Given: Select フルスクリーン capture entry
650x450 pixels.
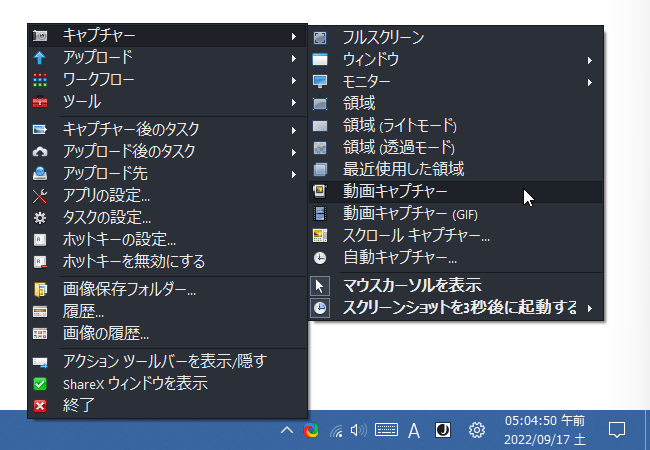Looking at the screenshot, I should coord(456,38).
